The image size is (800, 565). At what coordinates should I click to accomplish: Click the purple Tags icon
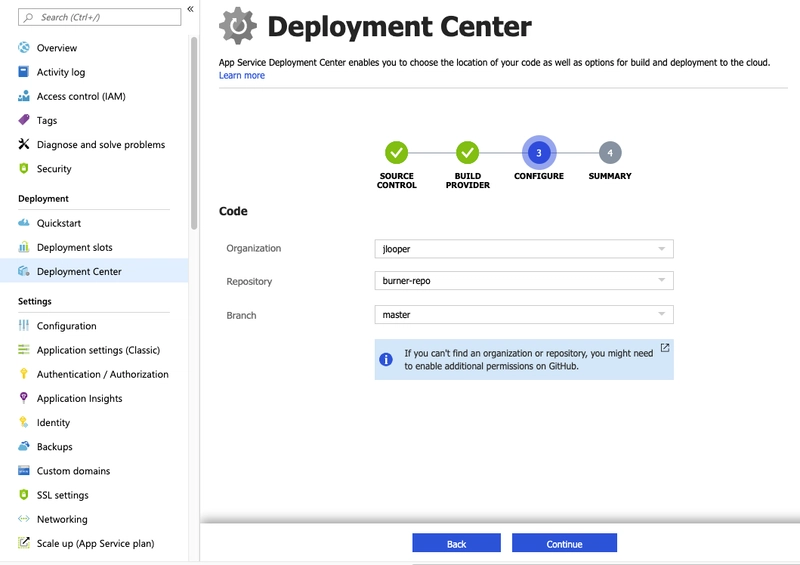pos(23,120)
